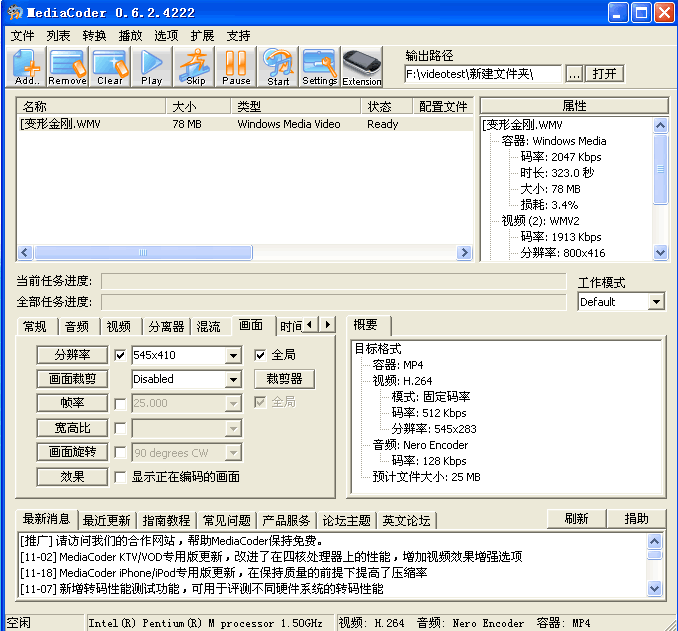Open Settings from the toolbar
Image resolution: width=678 pixels, height=631 pixels.
[x=320, y=67]
